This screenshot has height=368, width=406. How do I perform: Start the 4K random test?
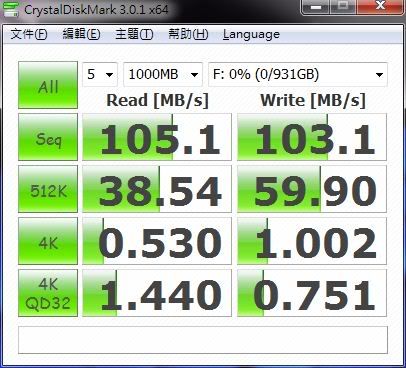(48, 241)
